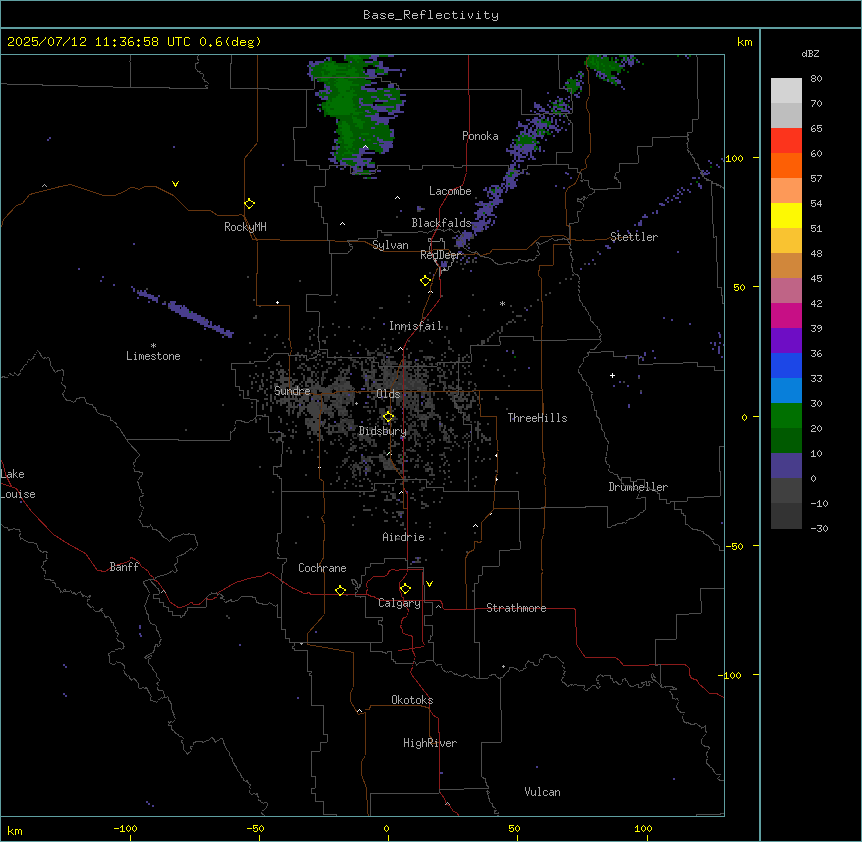
Task: Click the Calgary city label
Action: click(x=399, y=603)
